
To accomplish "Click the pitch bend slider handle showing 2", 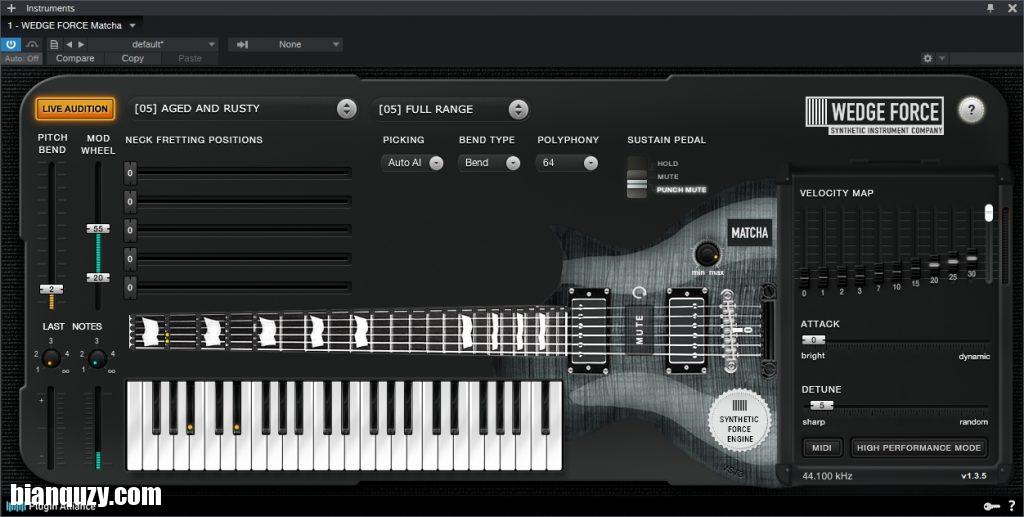I will point(51,289).
